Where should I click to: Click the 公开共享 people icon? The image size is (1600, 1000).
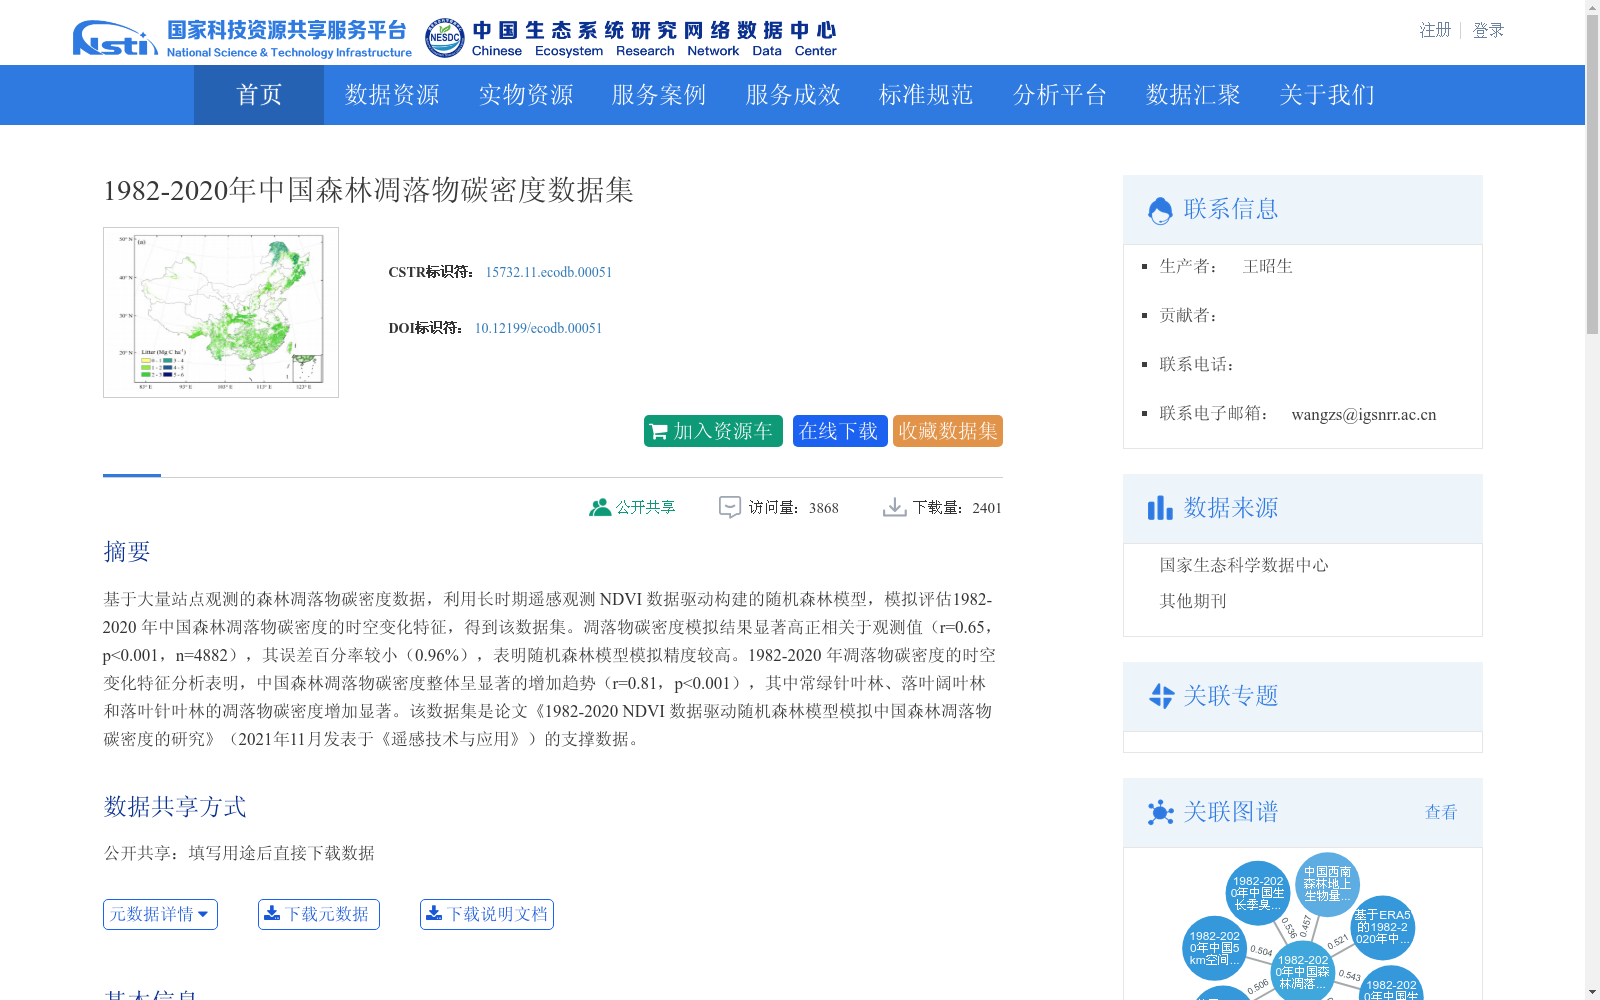click(x=600, y=507)
